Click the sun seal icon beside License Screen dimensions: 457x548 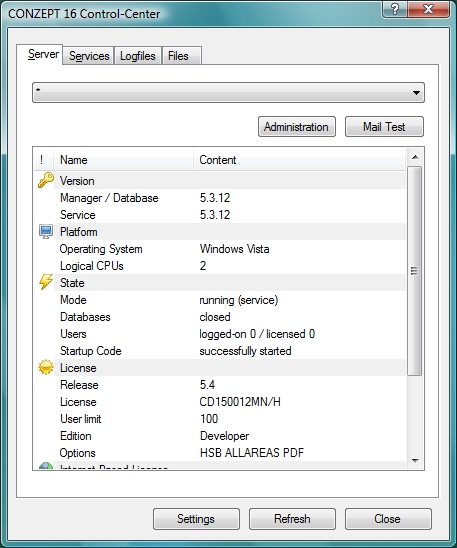46,367
